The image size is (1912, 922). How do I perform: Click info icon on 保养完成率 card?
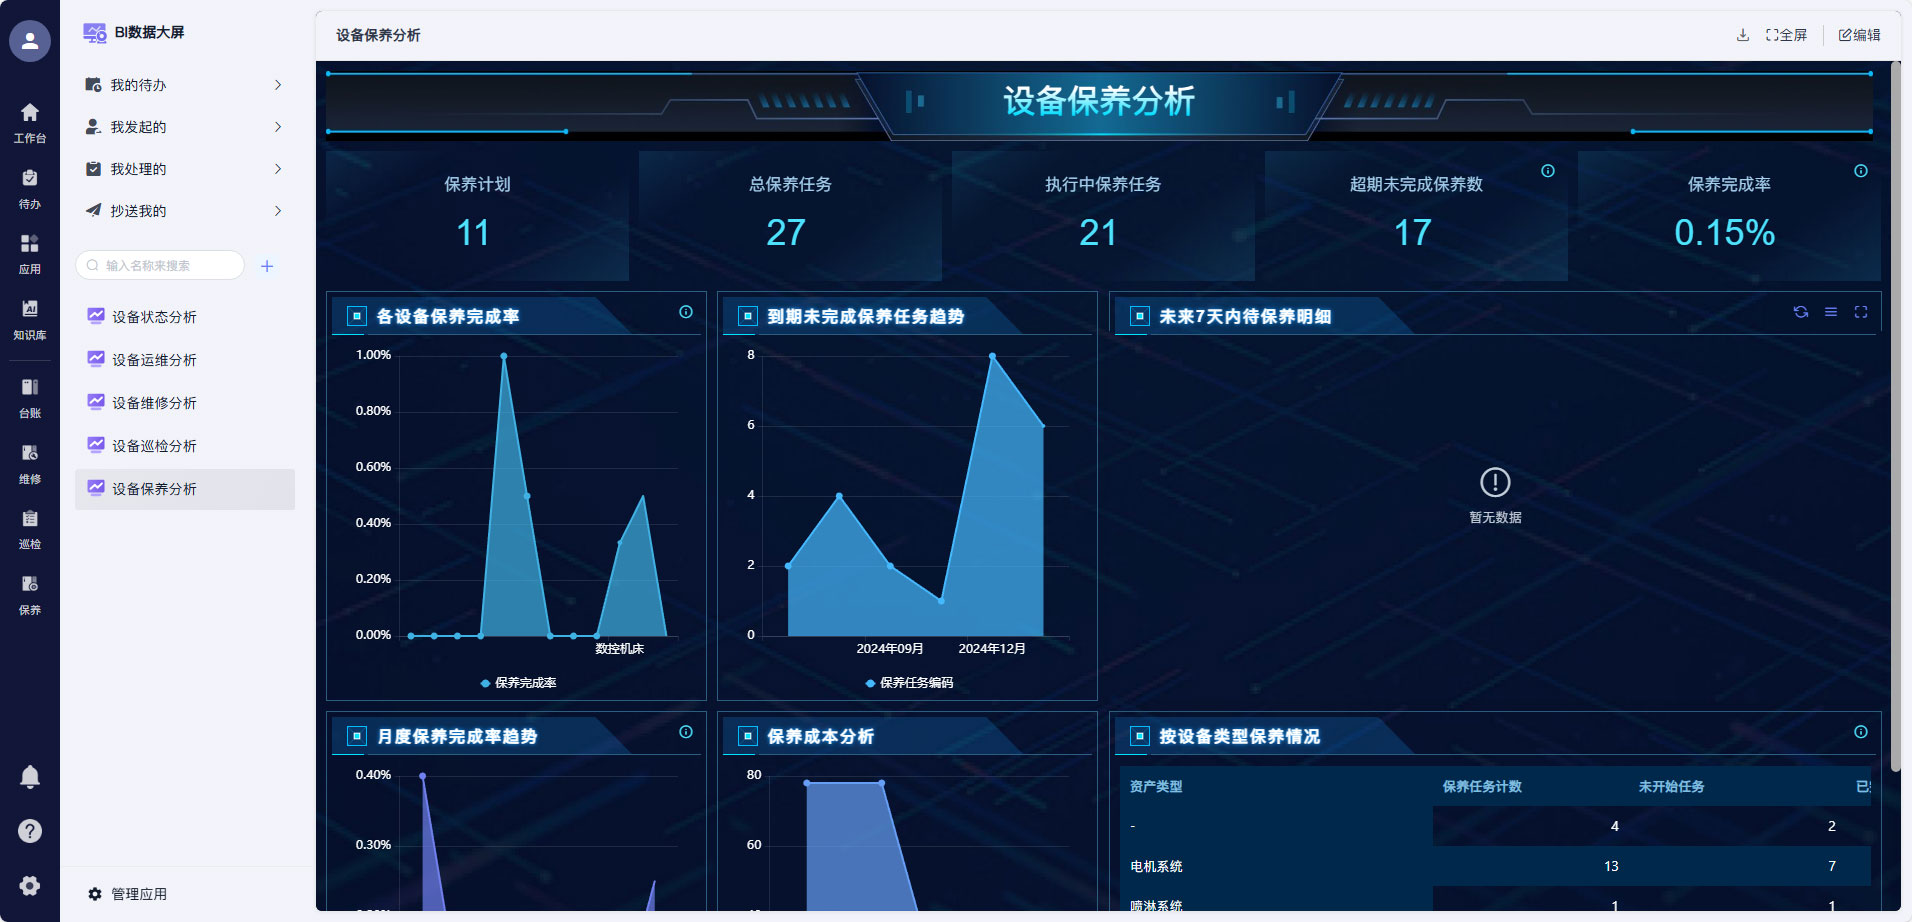click(x=1861, y=171)
